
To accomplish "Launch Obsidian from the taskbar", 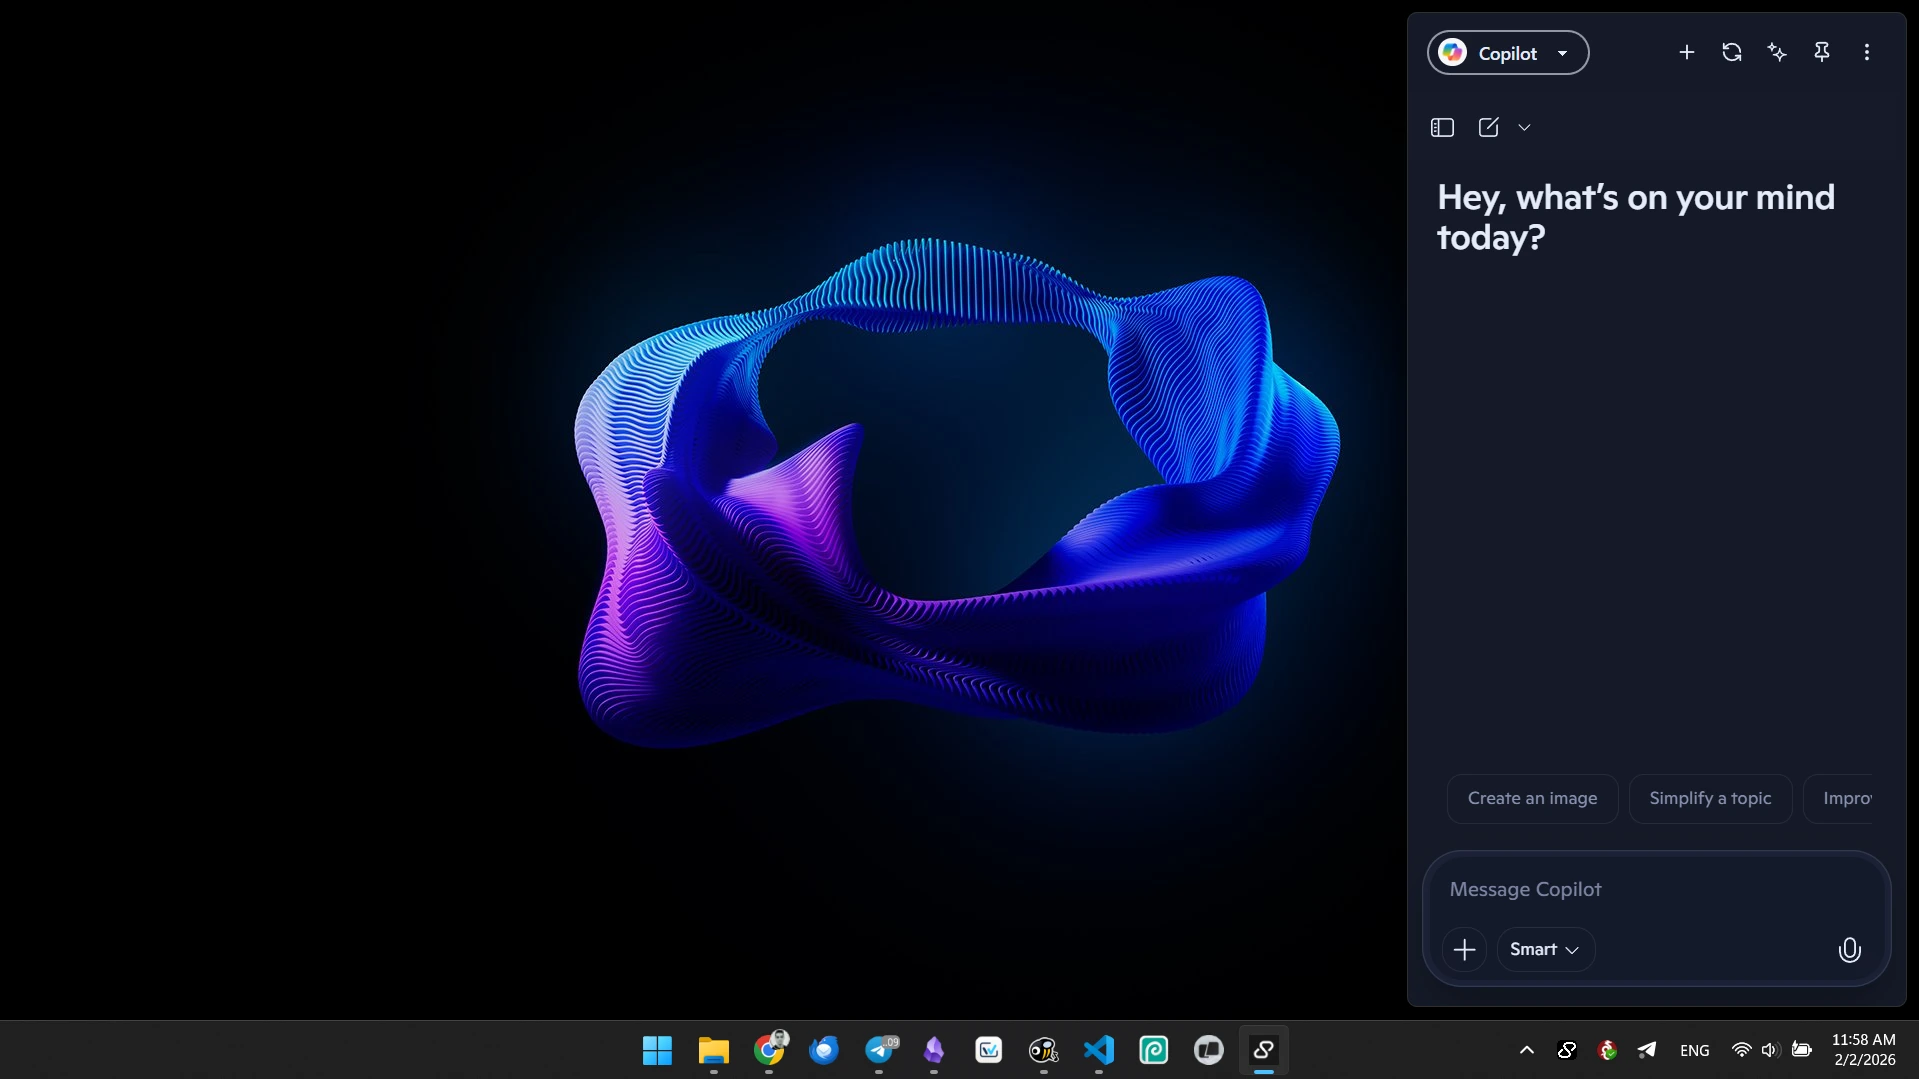I will point(935,1051).
